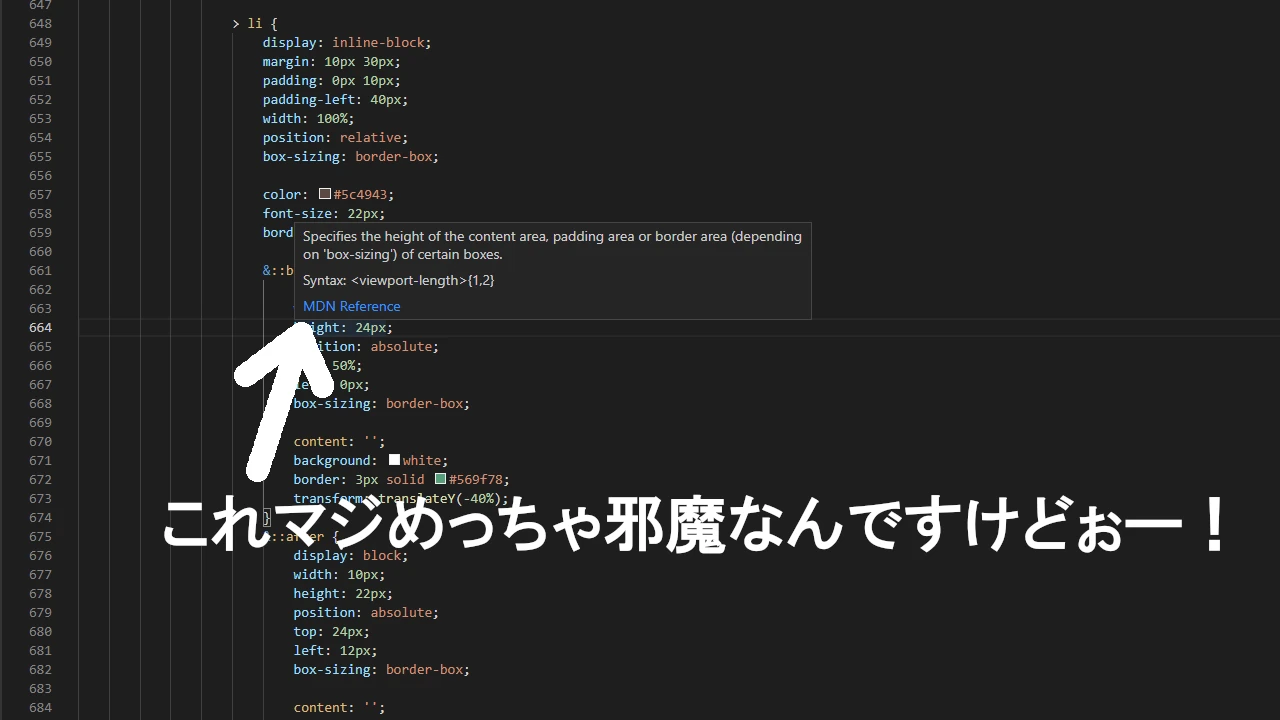Click line number 660 in gutter
The image size is (1280, 720).
coord(40,251)
